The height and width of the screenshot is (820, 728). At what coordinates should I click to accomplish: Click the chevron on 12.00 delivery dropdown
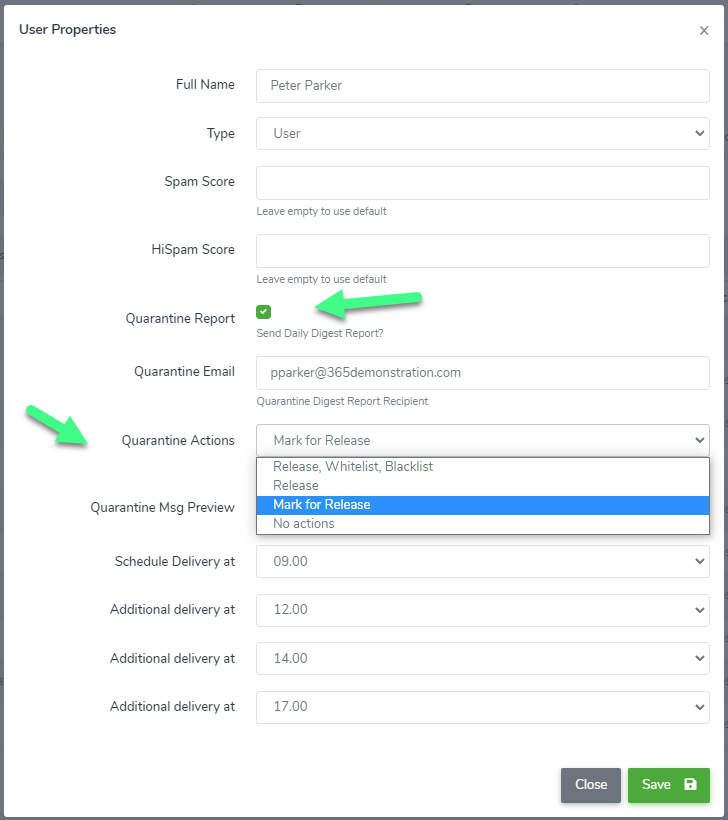699,610
